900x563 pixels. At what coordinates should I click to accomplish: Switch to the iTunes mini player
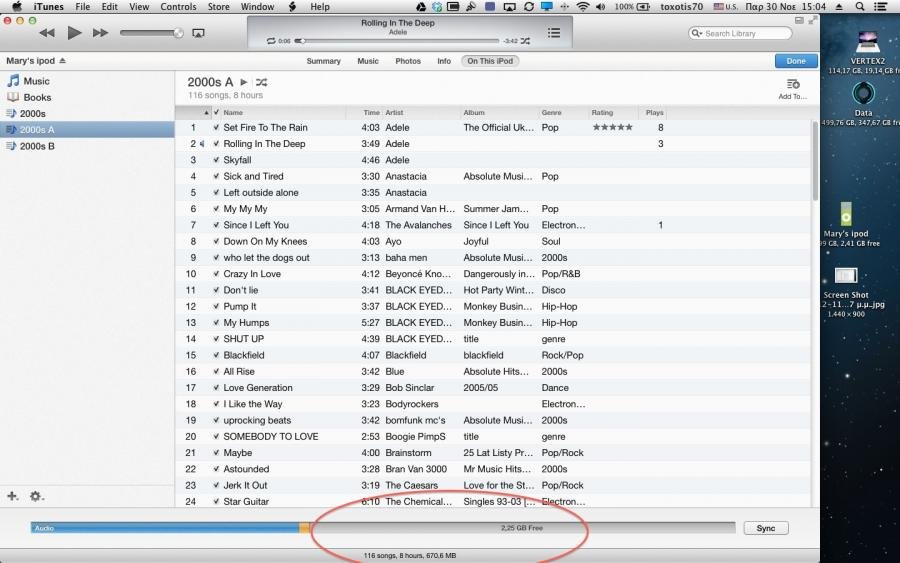click(x=799, y=20)
